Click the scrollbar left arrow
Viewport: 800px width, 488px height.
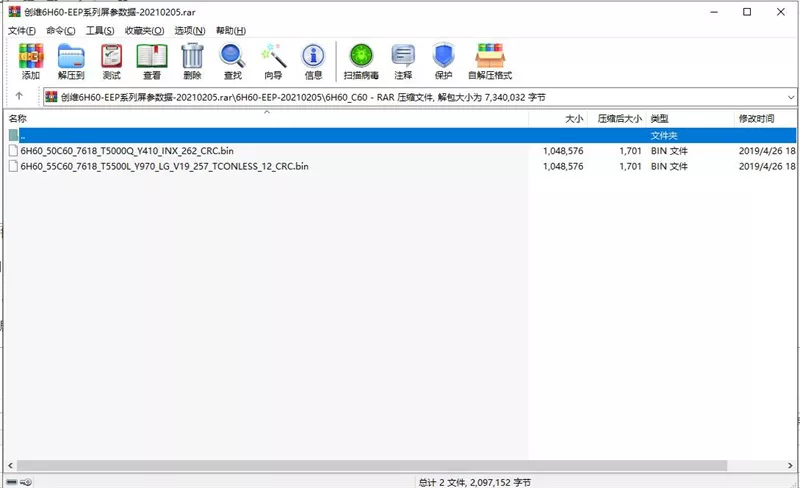(x=10, y=466)
